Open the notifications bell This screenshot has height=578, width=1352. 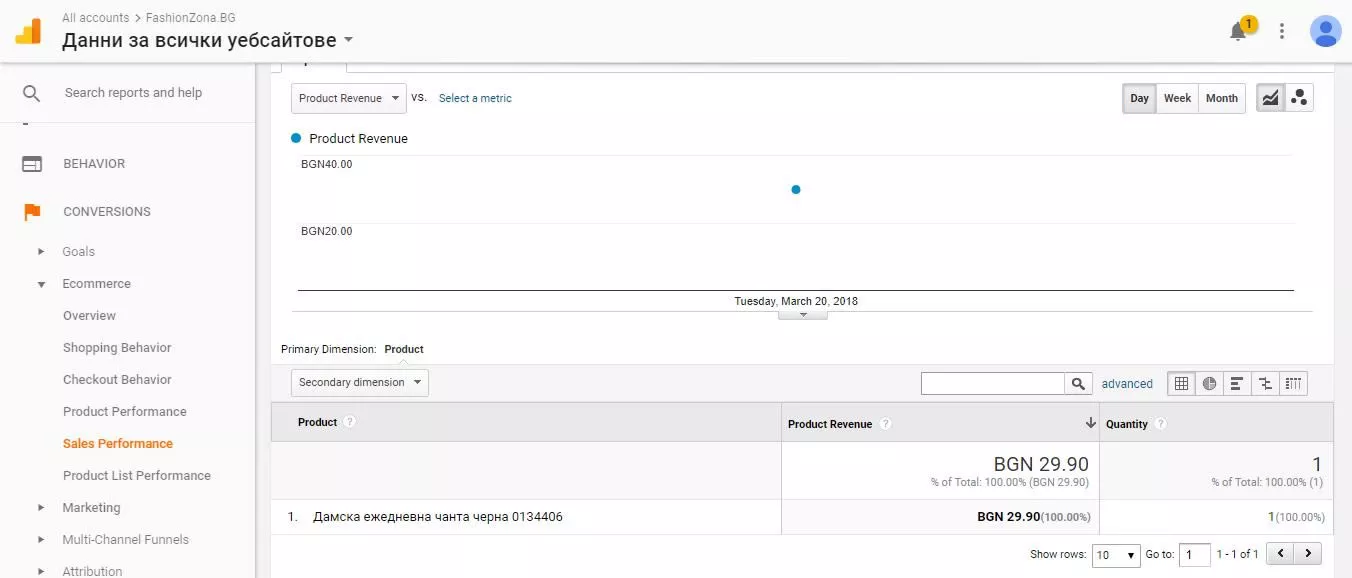point(1238,32)
